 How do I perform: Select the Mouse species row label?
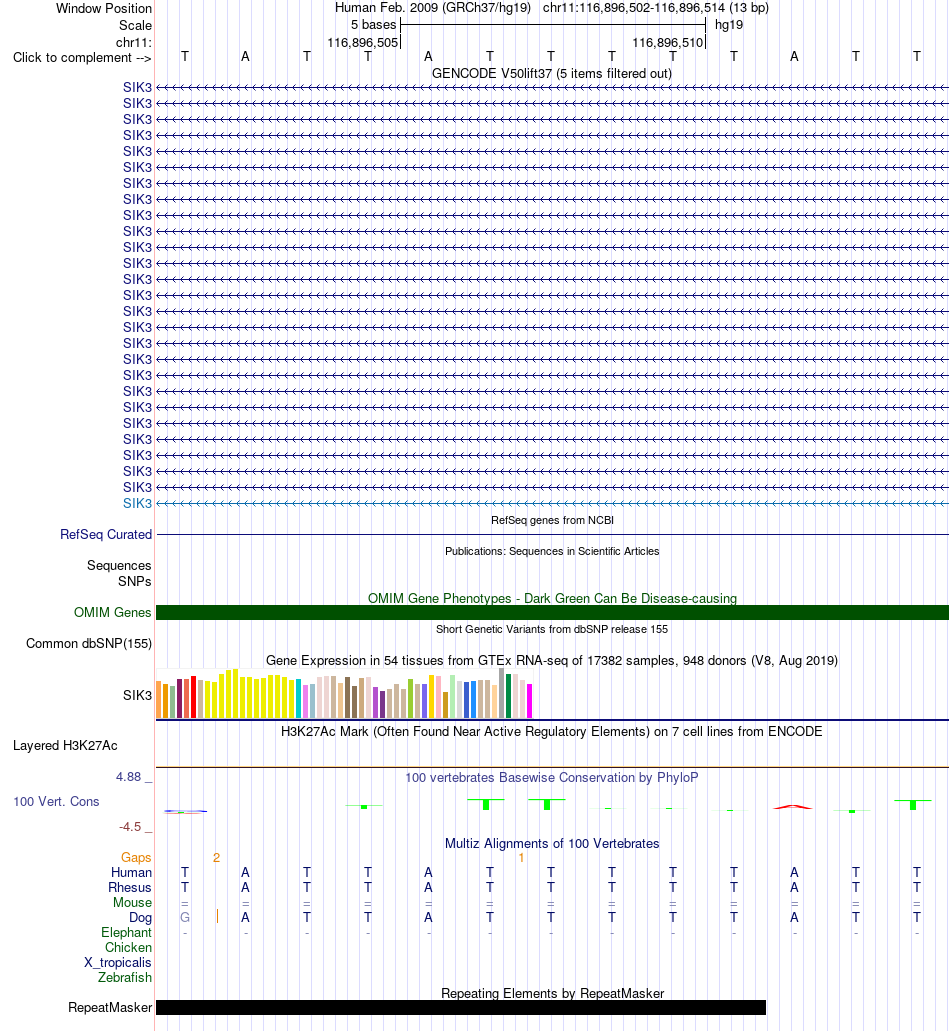[132, 903]
